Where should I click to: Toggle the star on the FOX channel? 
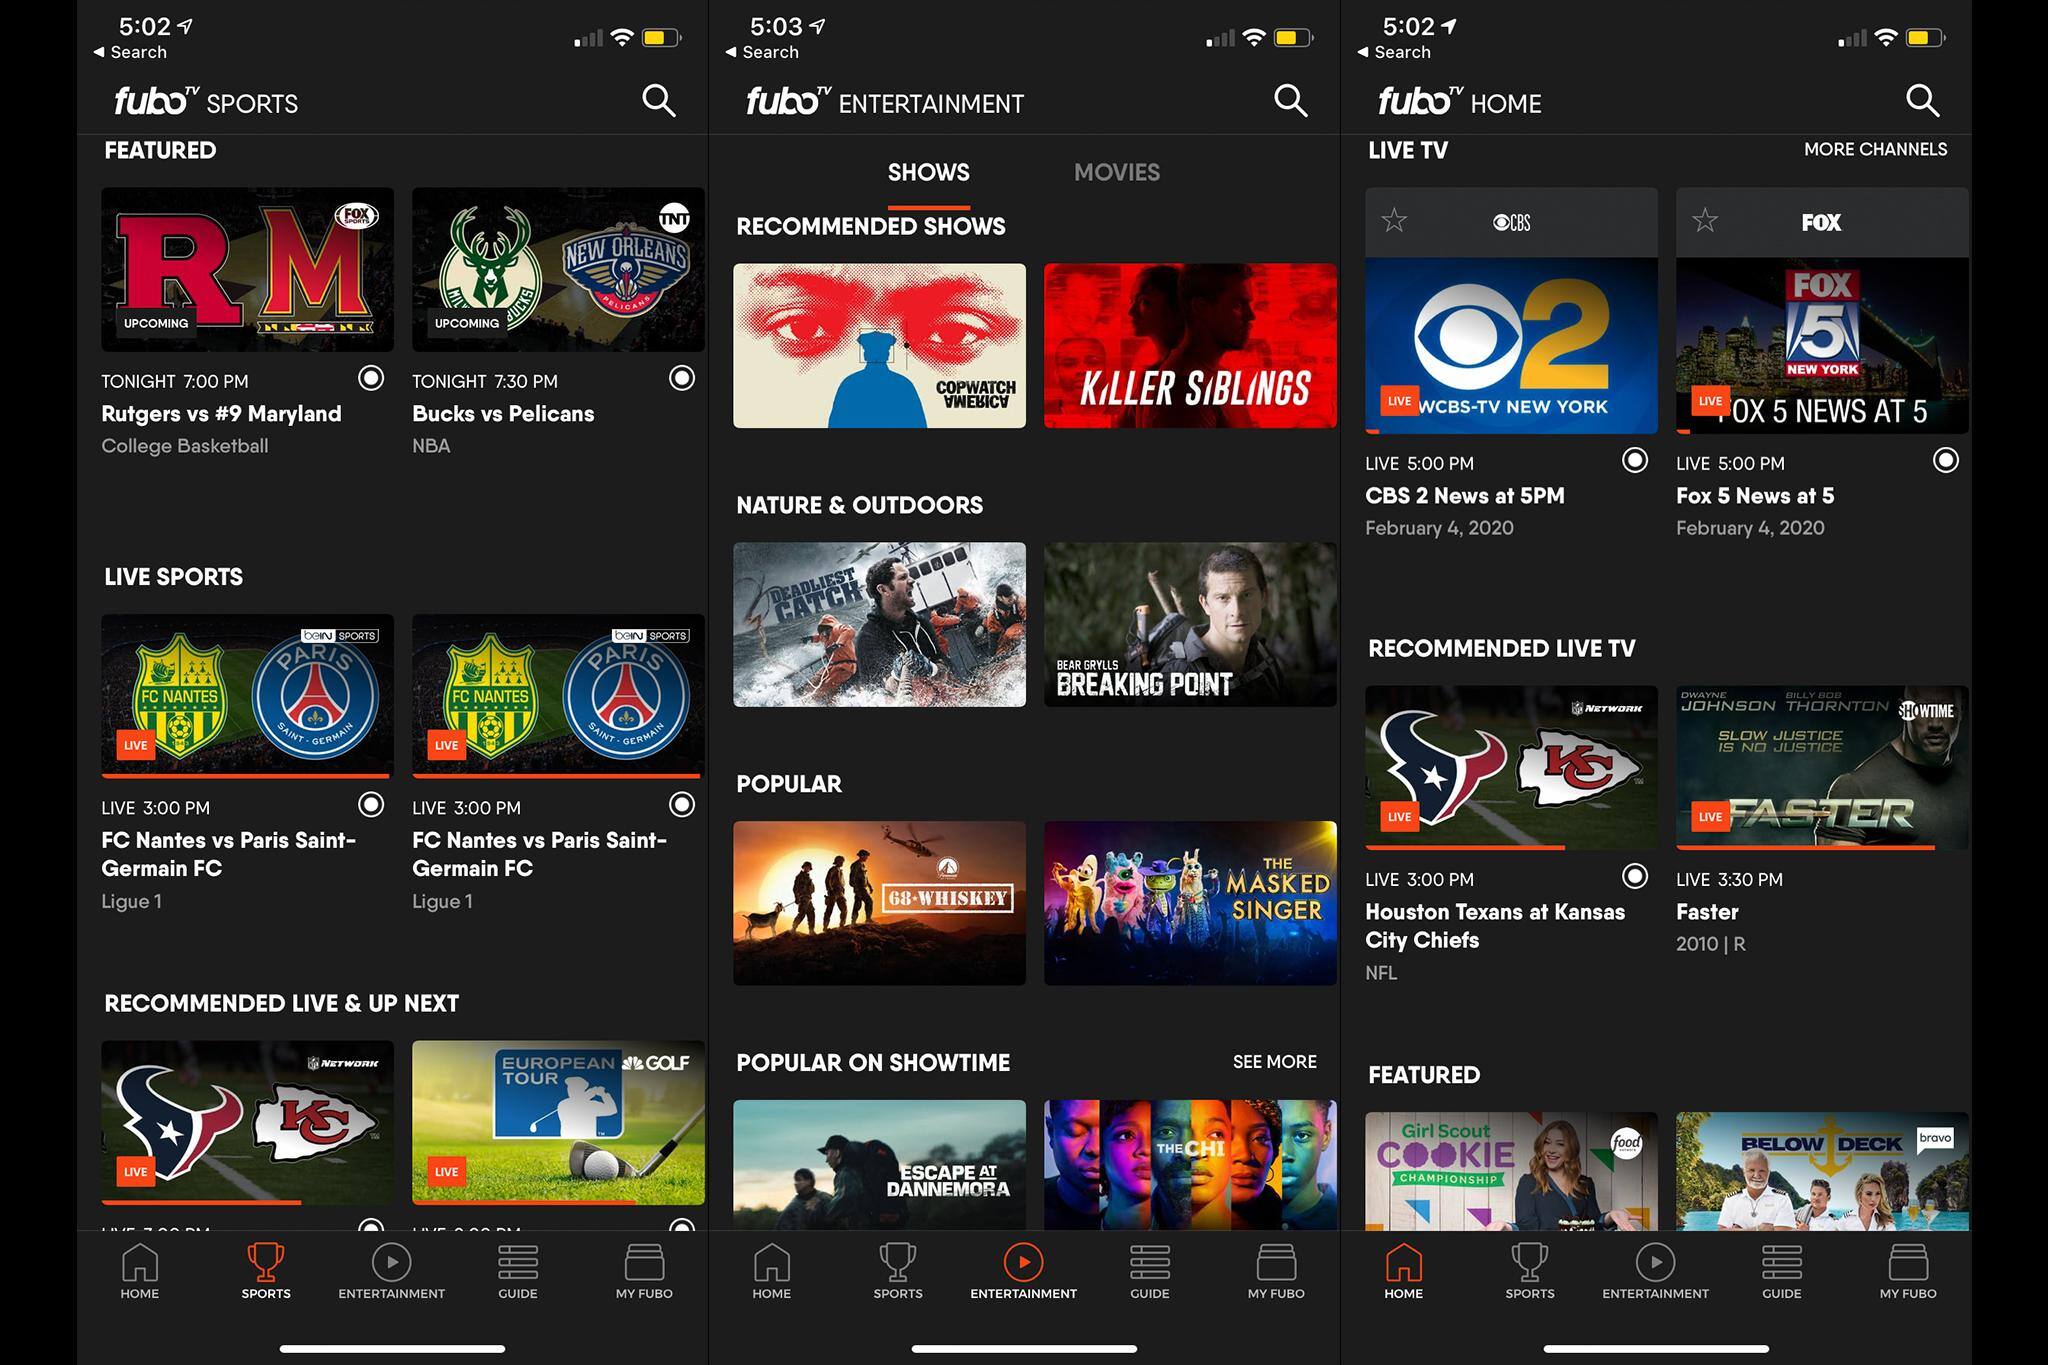click(x=1705, y=221)
